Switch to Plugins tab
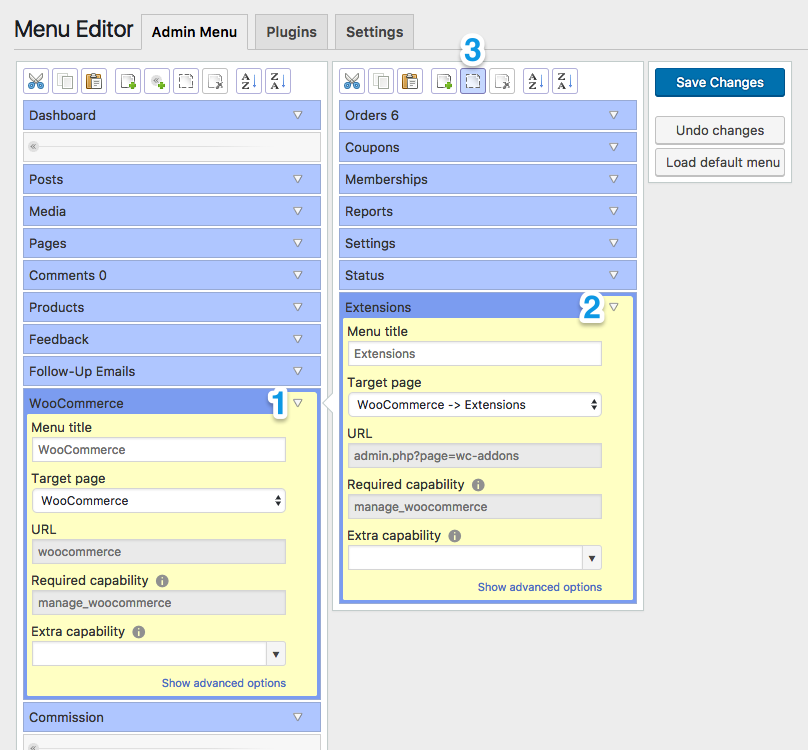Image resolution: width=808 pixels, height=750 pixels. click(x=291, y=32)
